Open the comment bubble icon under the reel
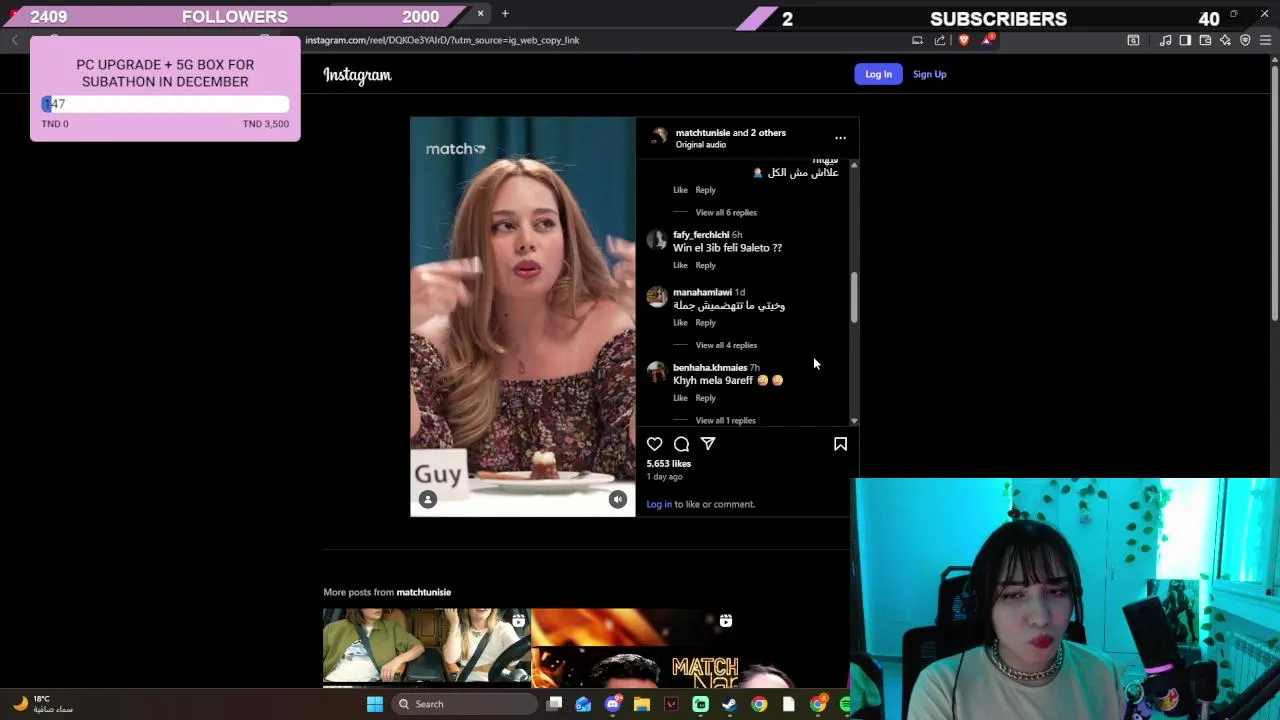1280x720 pixels. click(x=681, y=444)
